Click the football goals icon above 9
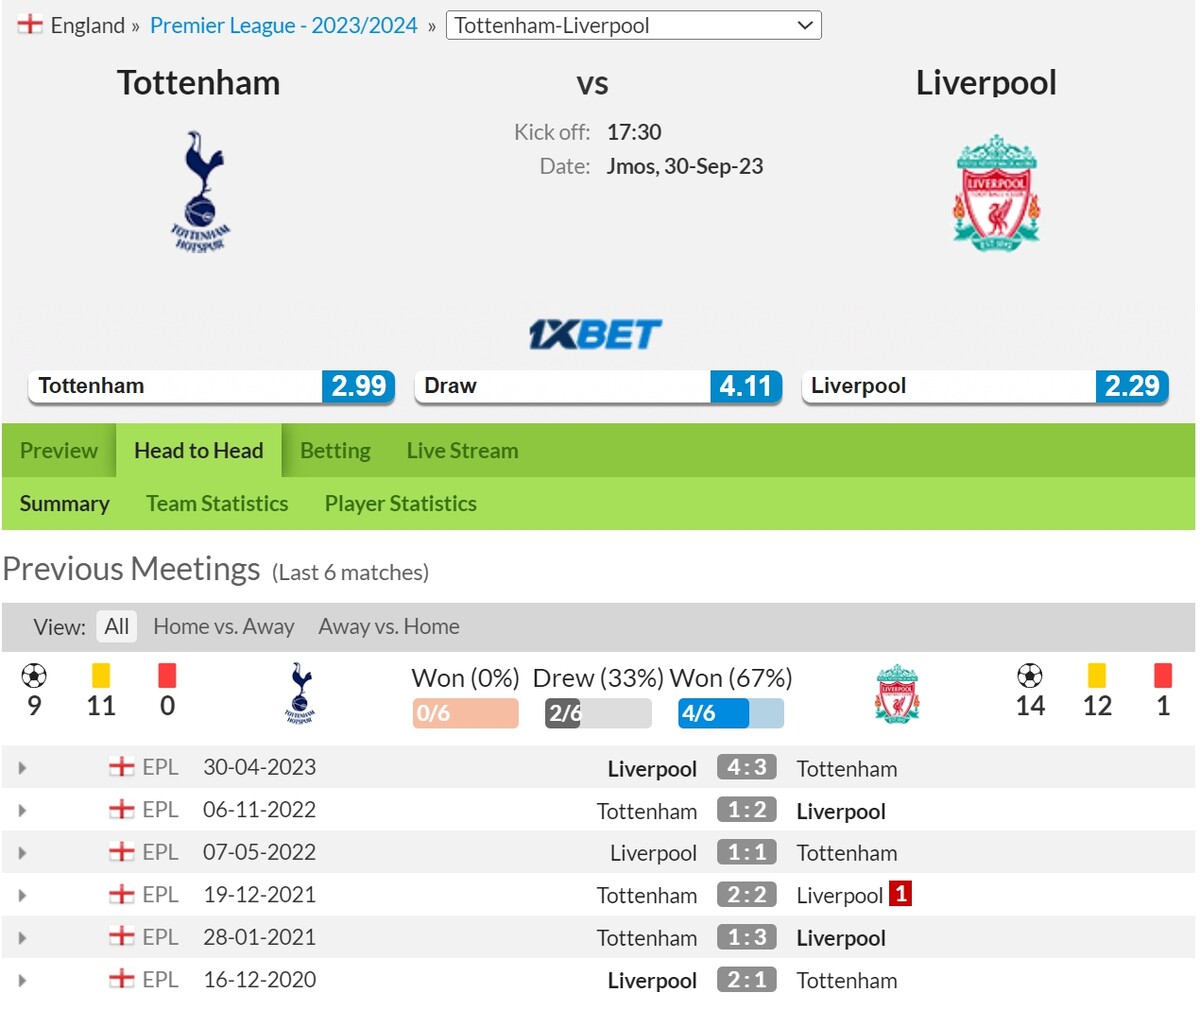The image size is (1200, 1027). (34, 676)
